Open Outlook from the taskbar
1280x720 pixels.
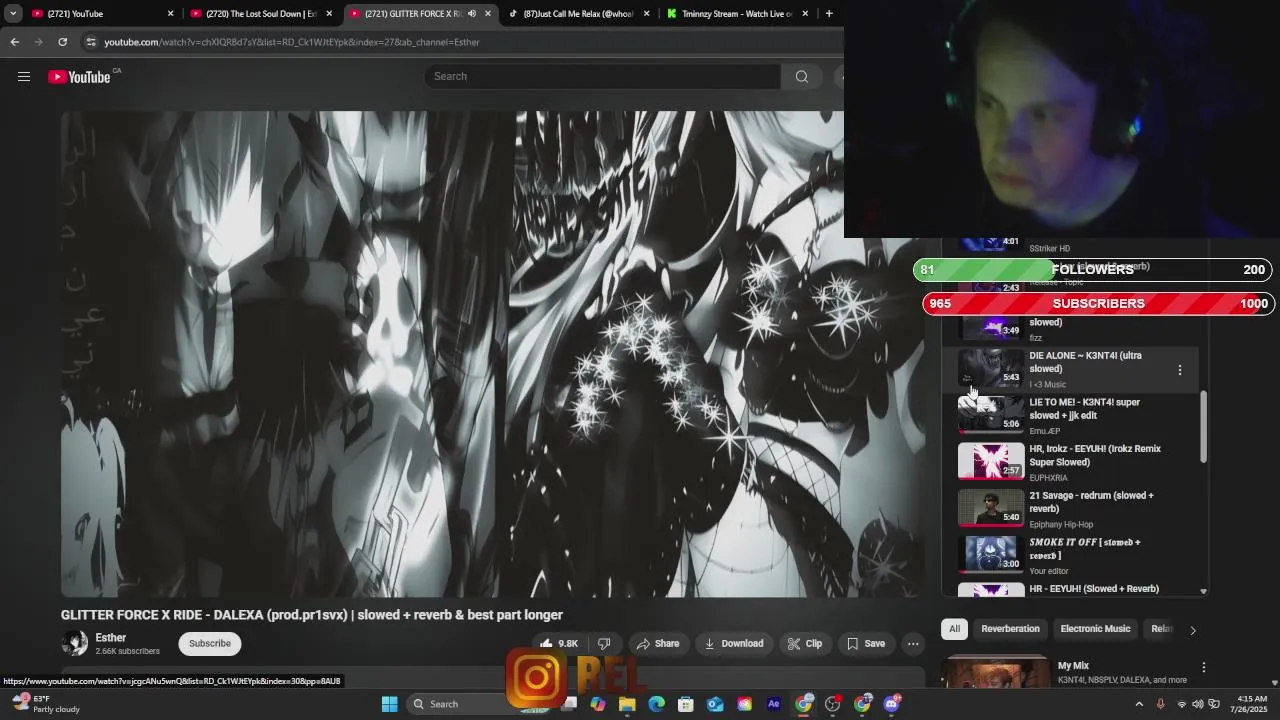pos(715,704)
